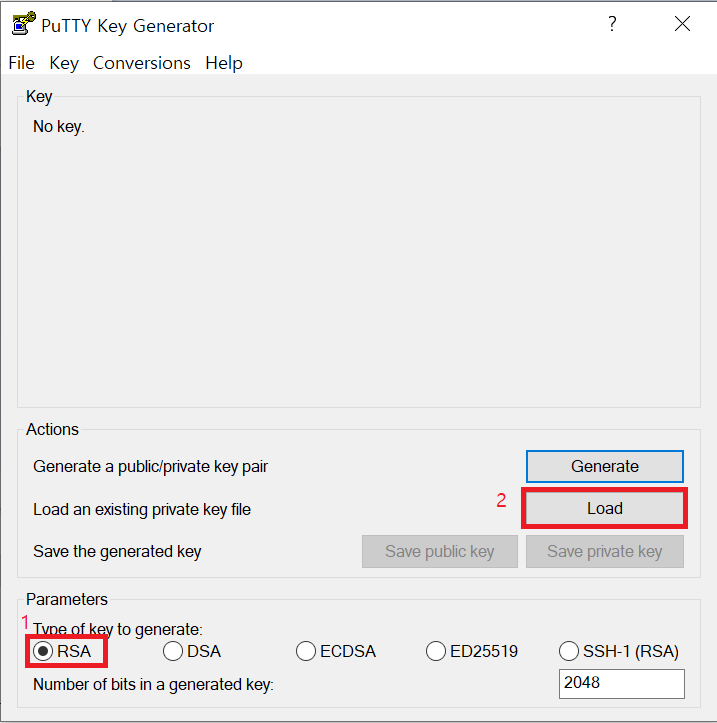Open the Help menu
This screenshot has height=723, width=717.
point(224,63)
